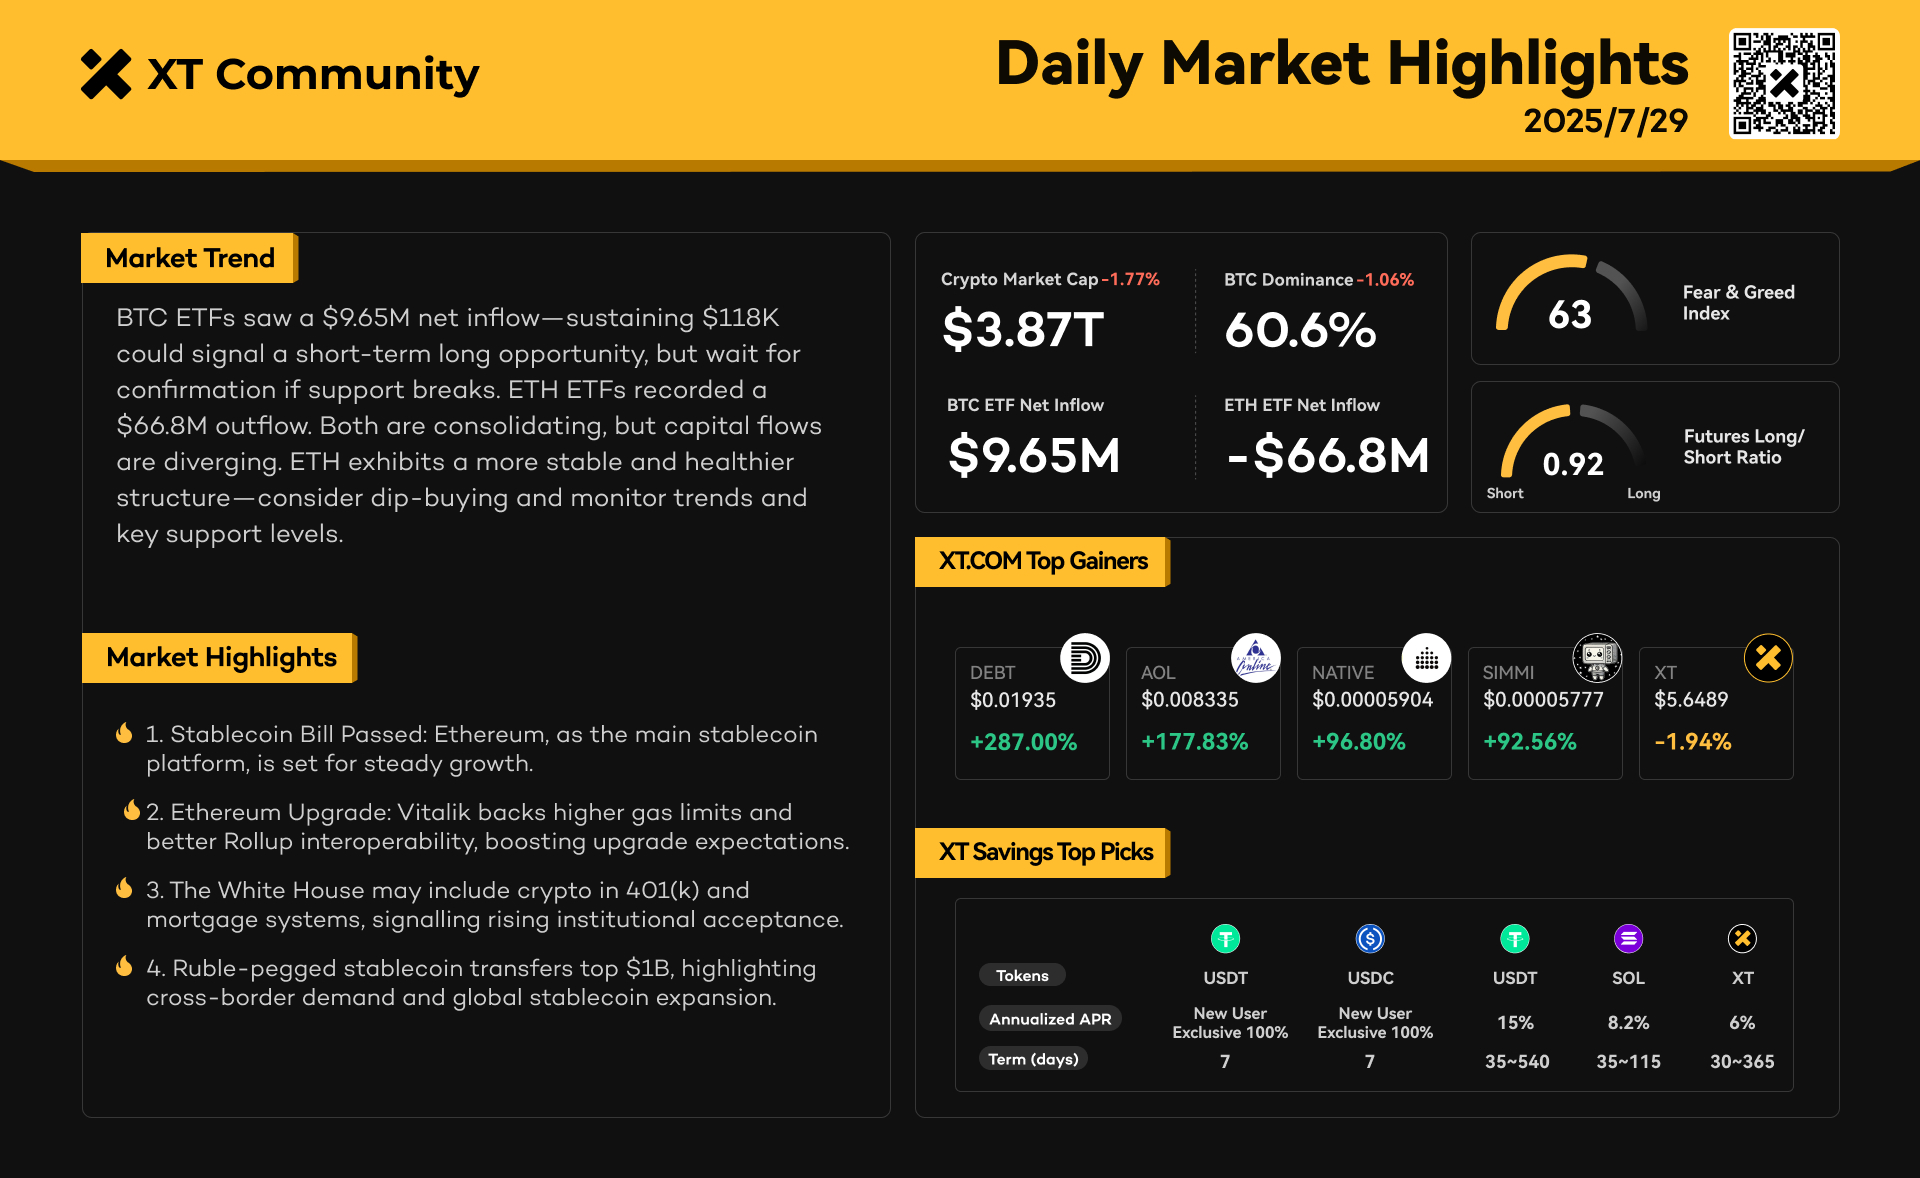
Task: Click the 30~365 term value
Action: [1742, 1061]
